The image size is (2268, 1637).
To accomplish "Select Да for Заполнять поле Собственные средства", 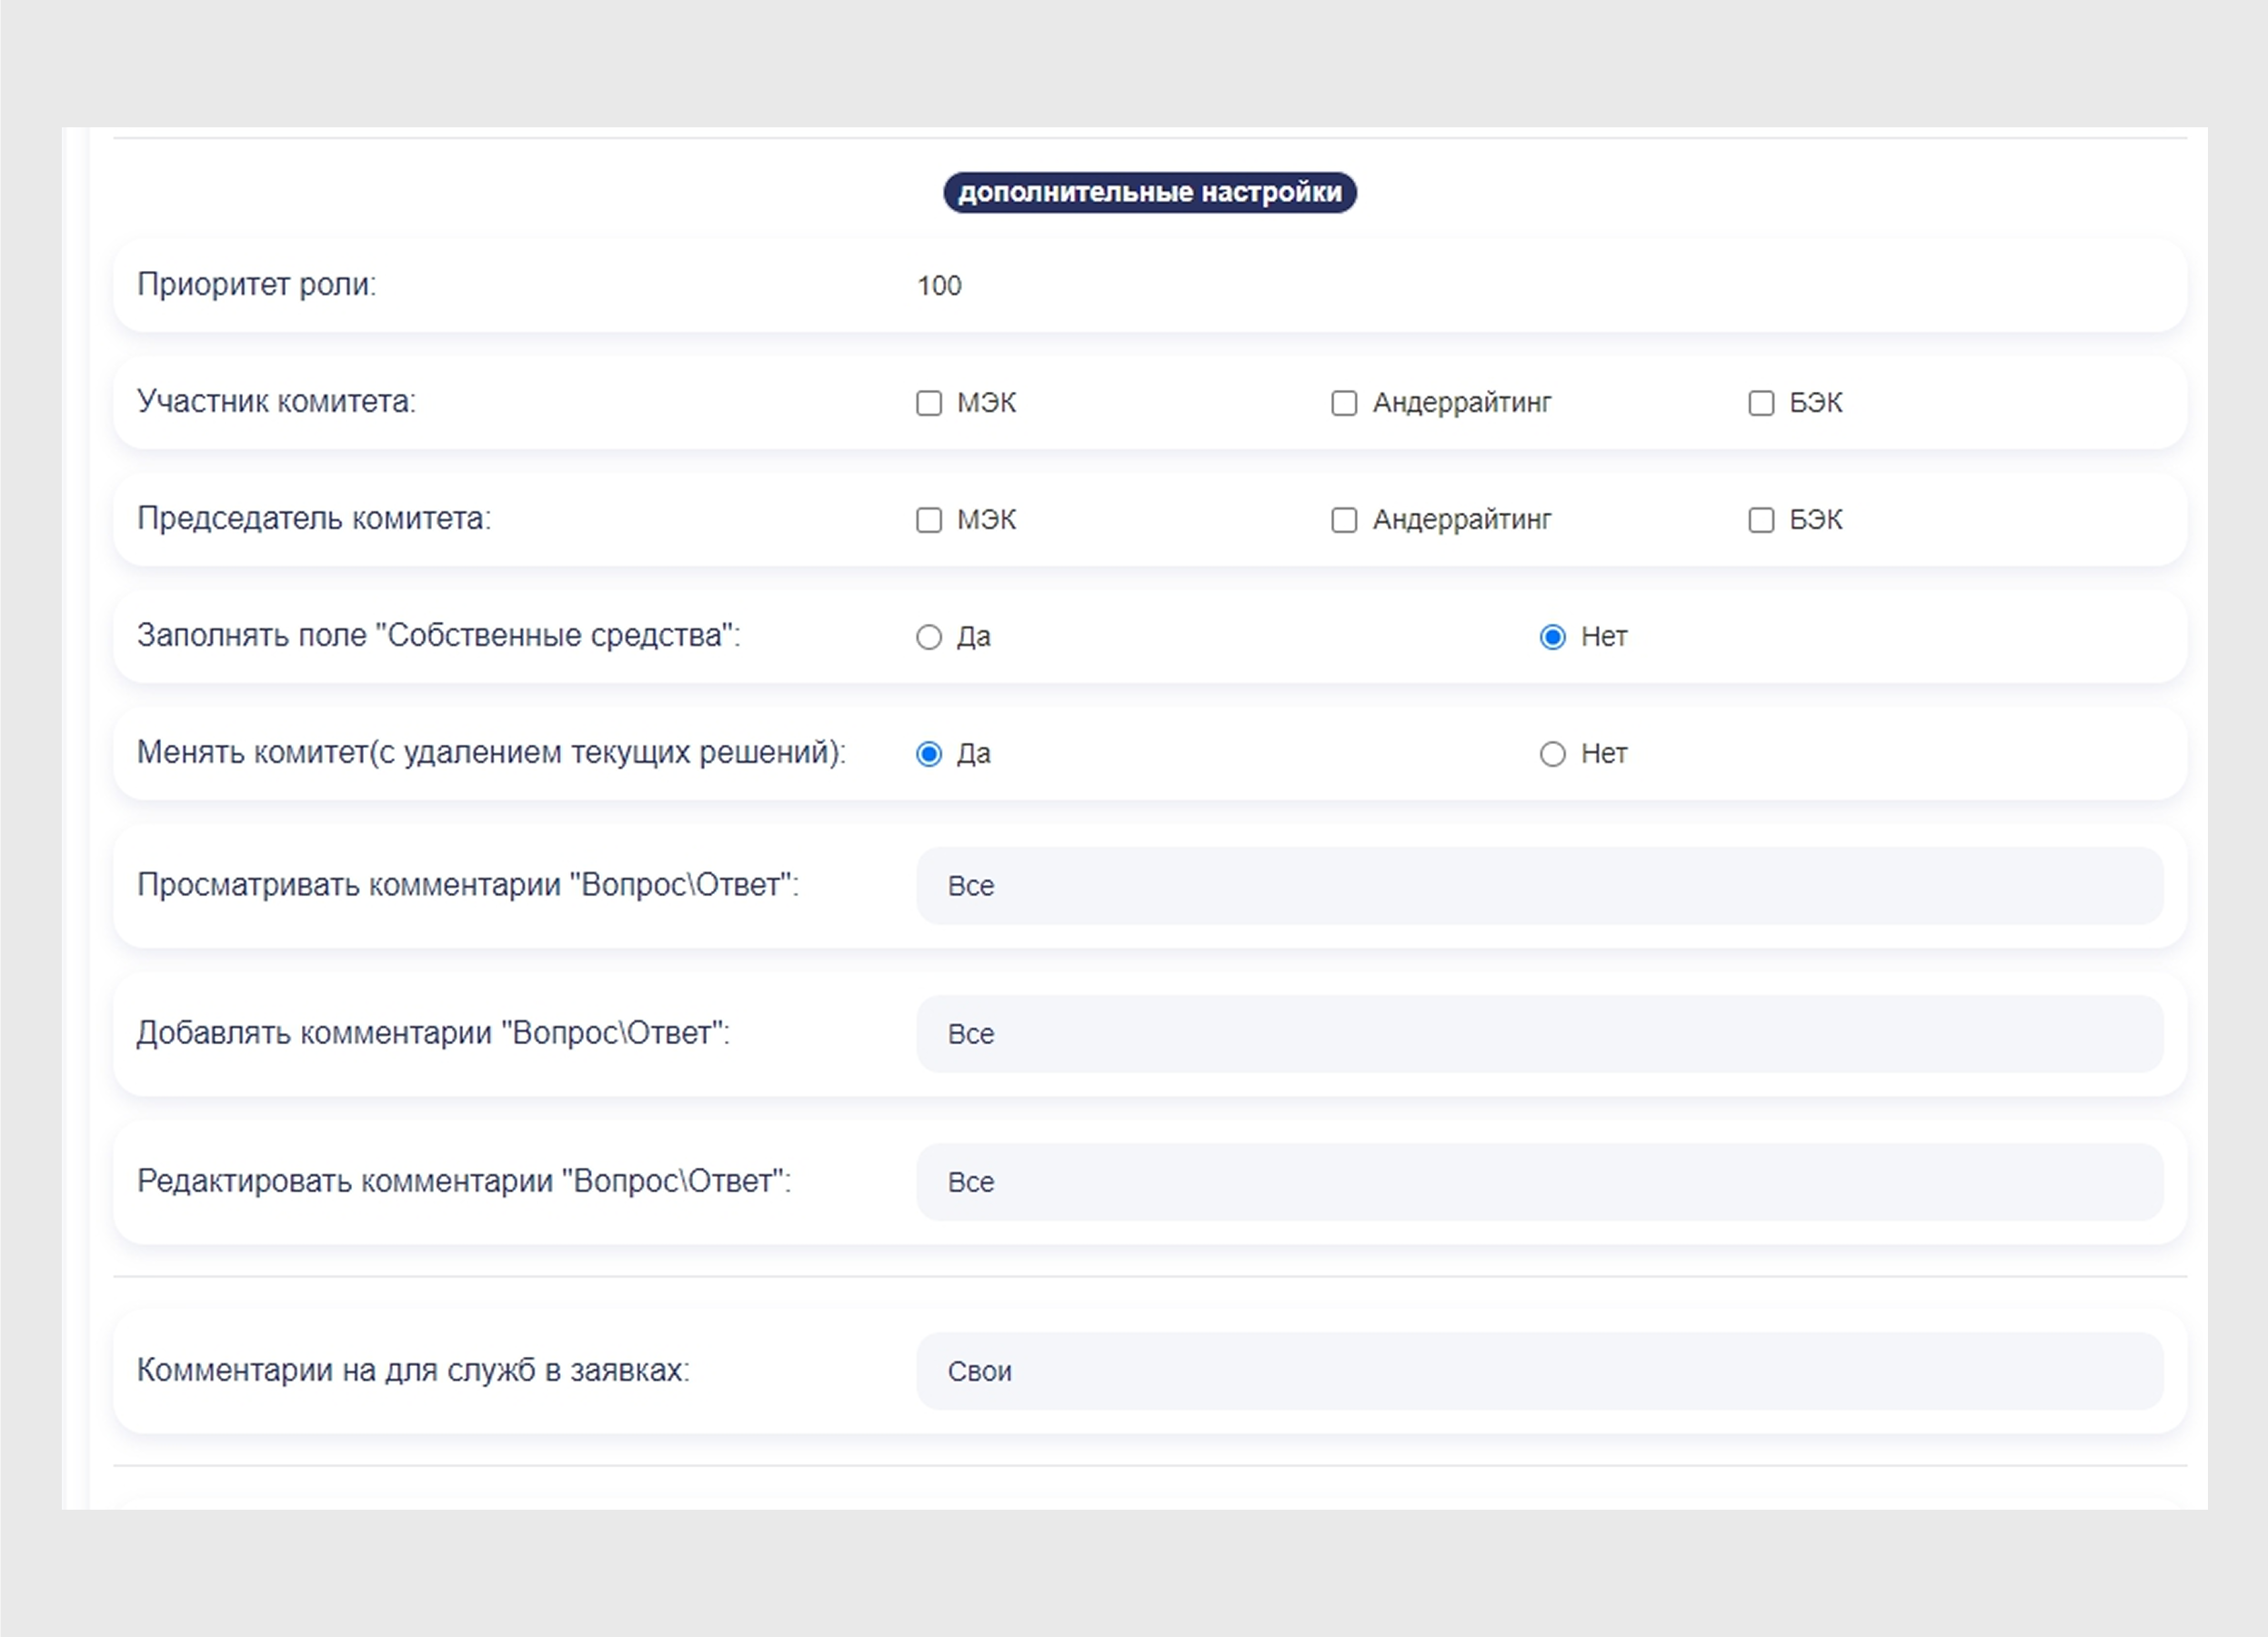I will [929, 637].
